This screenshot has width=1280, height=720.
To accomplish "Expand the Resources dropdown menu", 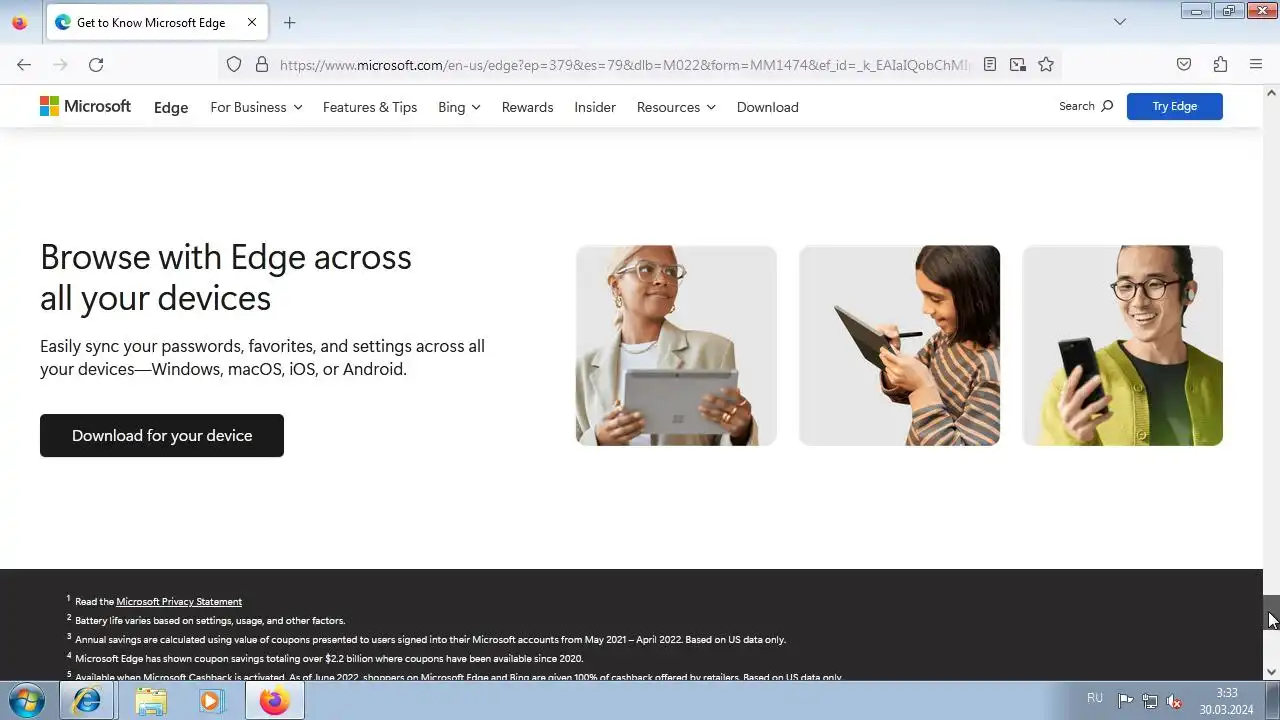I will 676,107.
